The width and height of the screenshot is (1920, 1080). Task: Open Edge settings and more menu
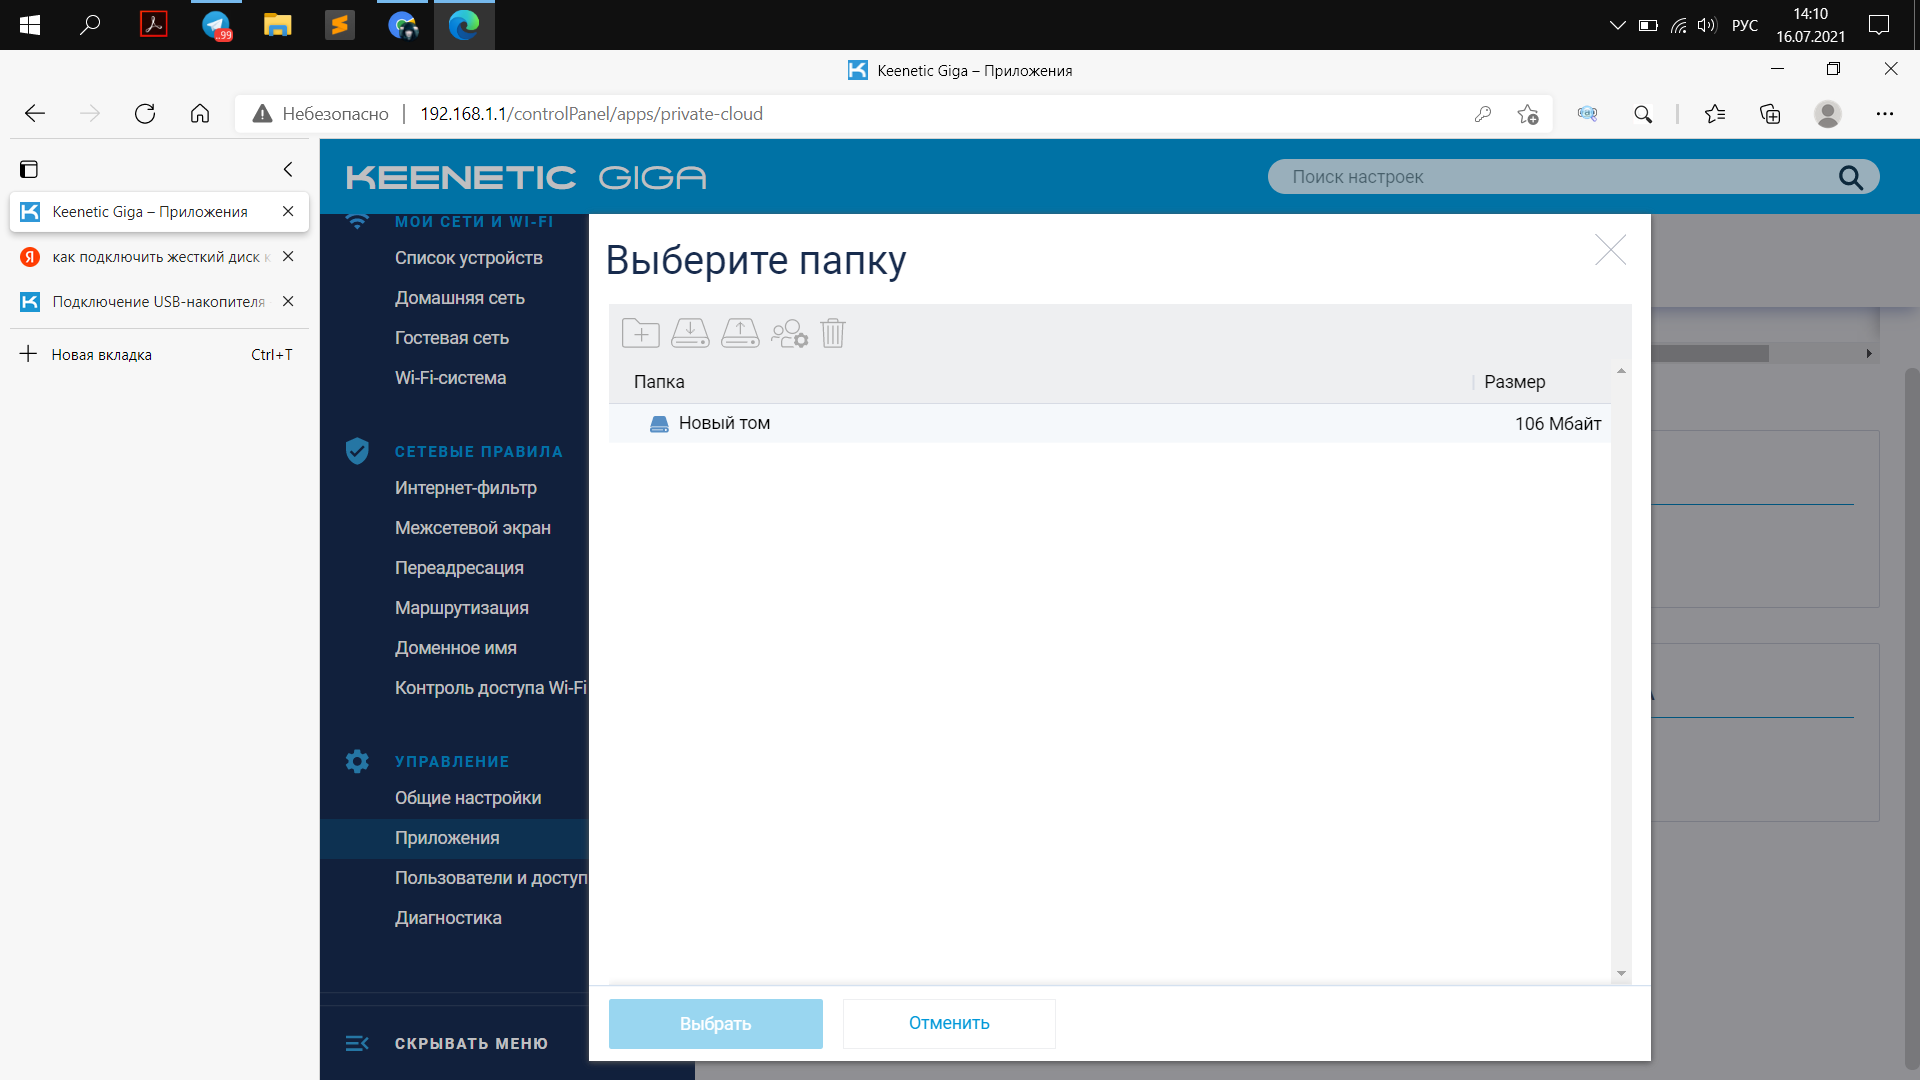coord(1884,114)
